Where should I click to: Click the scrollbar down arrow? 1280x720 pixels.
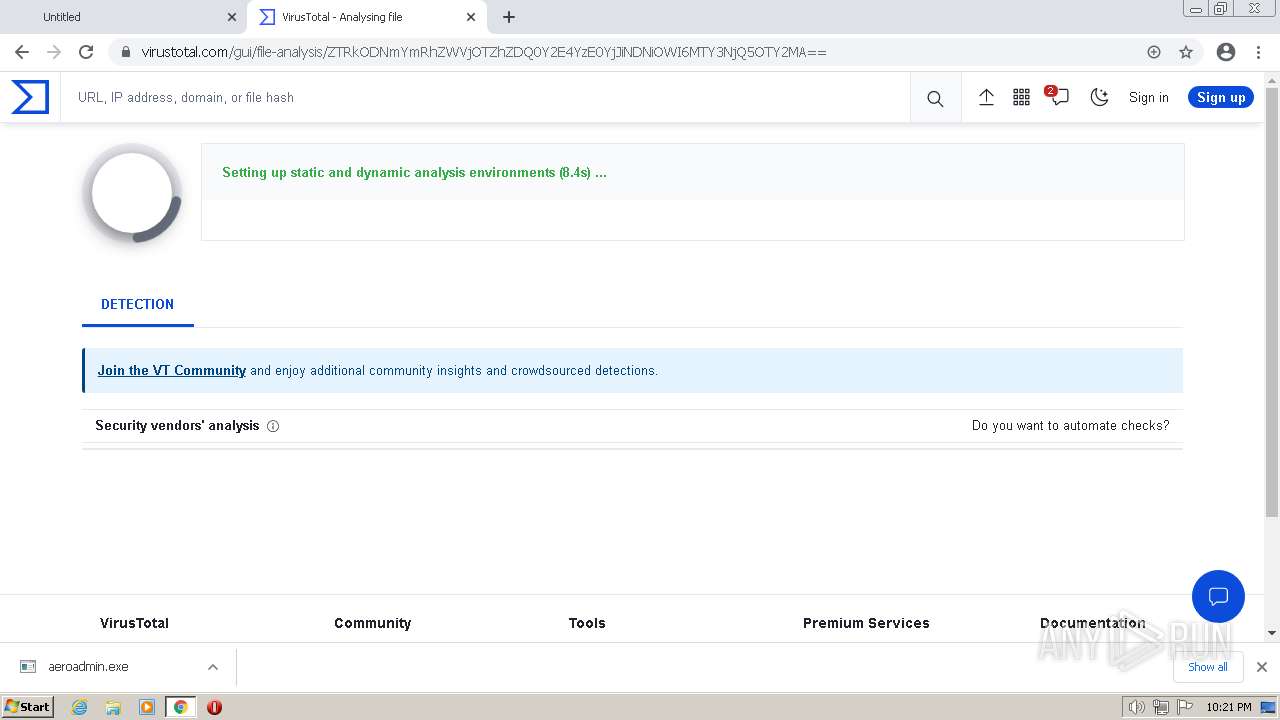point(1272,633)
